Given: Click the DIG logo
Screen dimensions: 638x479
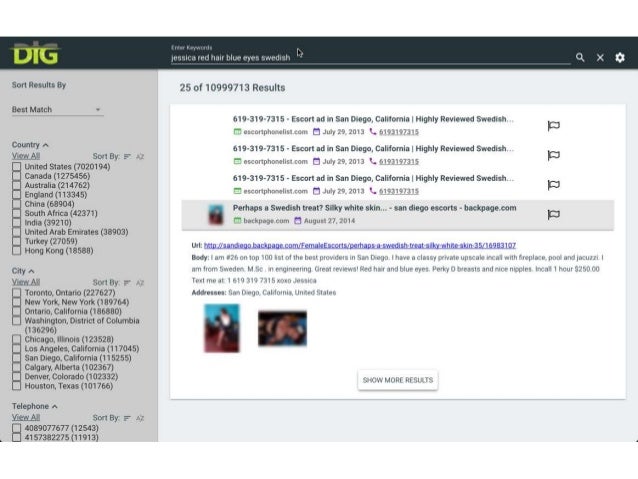Looking at the screenshot, I should [35, 53].
